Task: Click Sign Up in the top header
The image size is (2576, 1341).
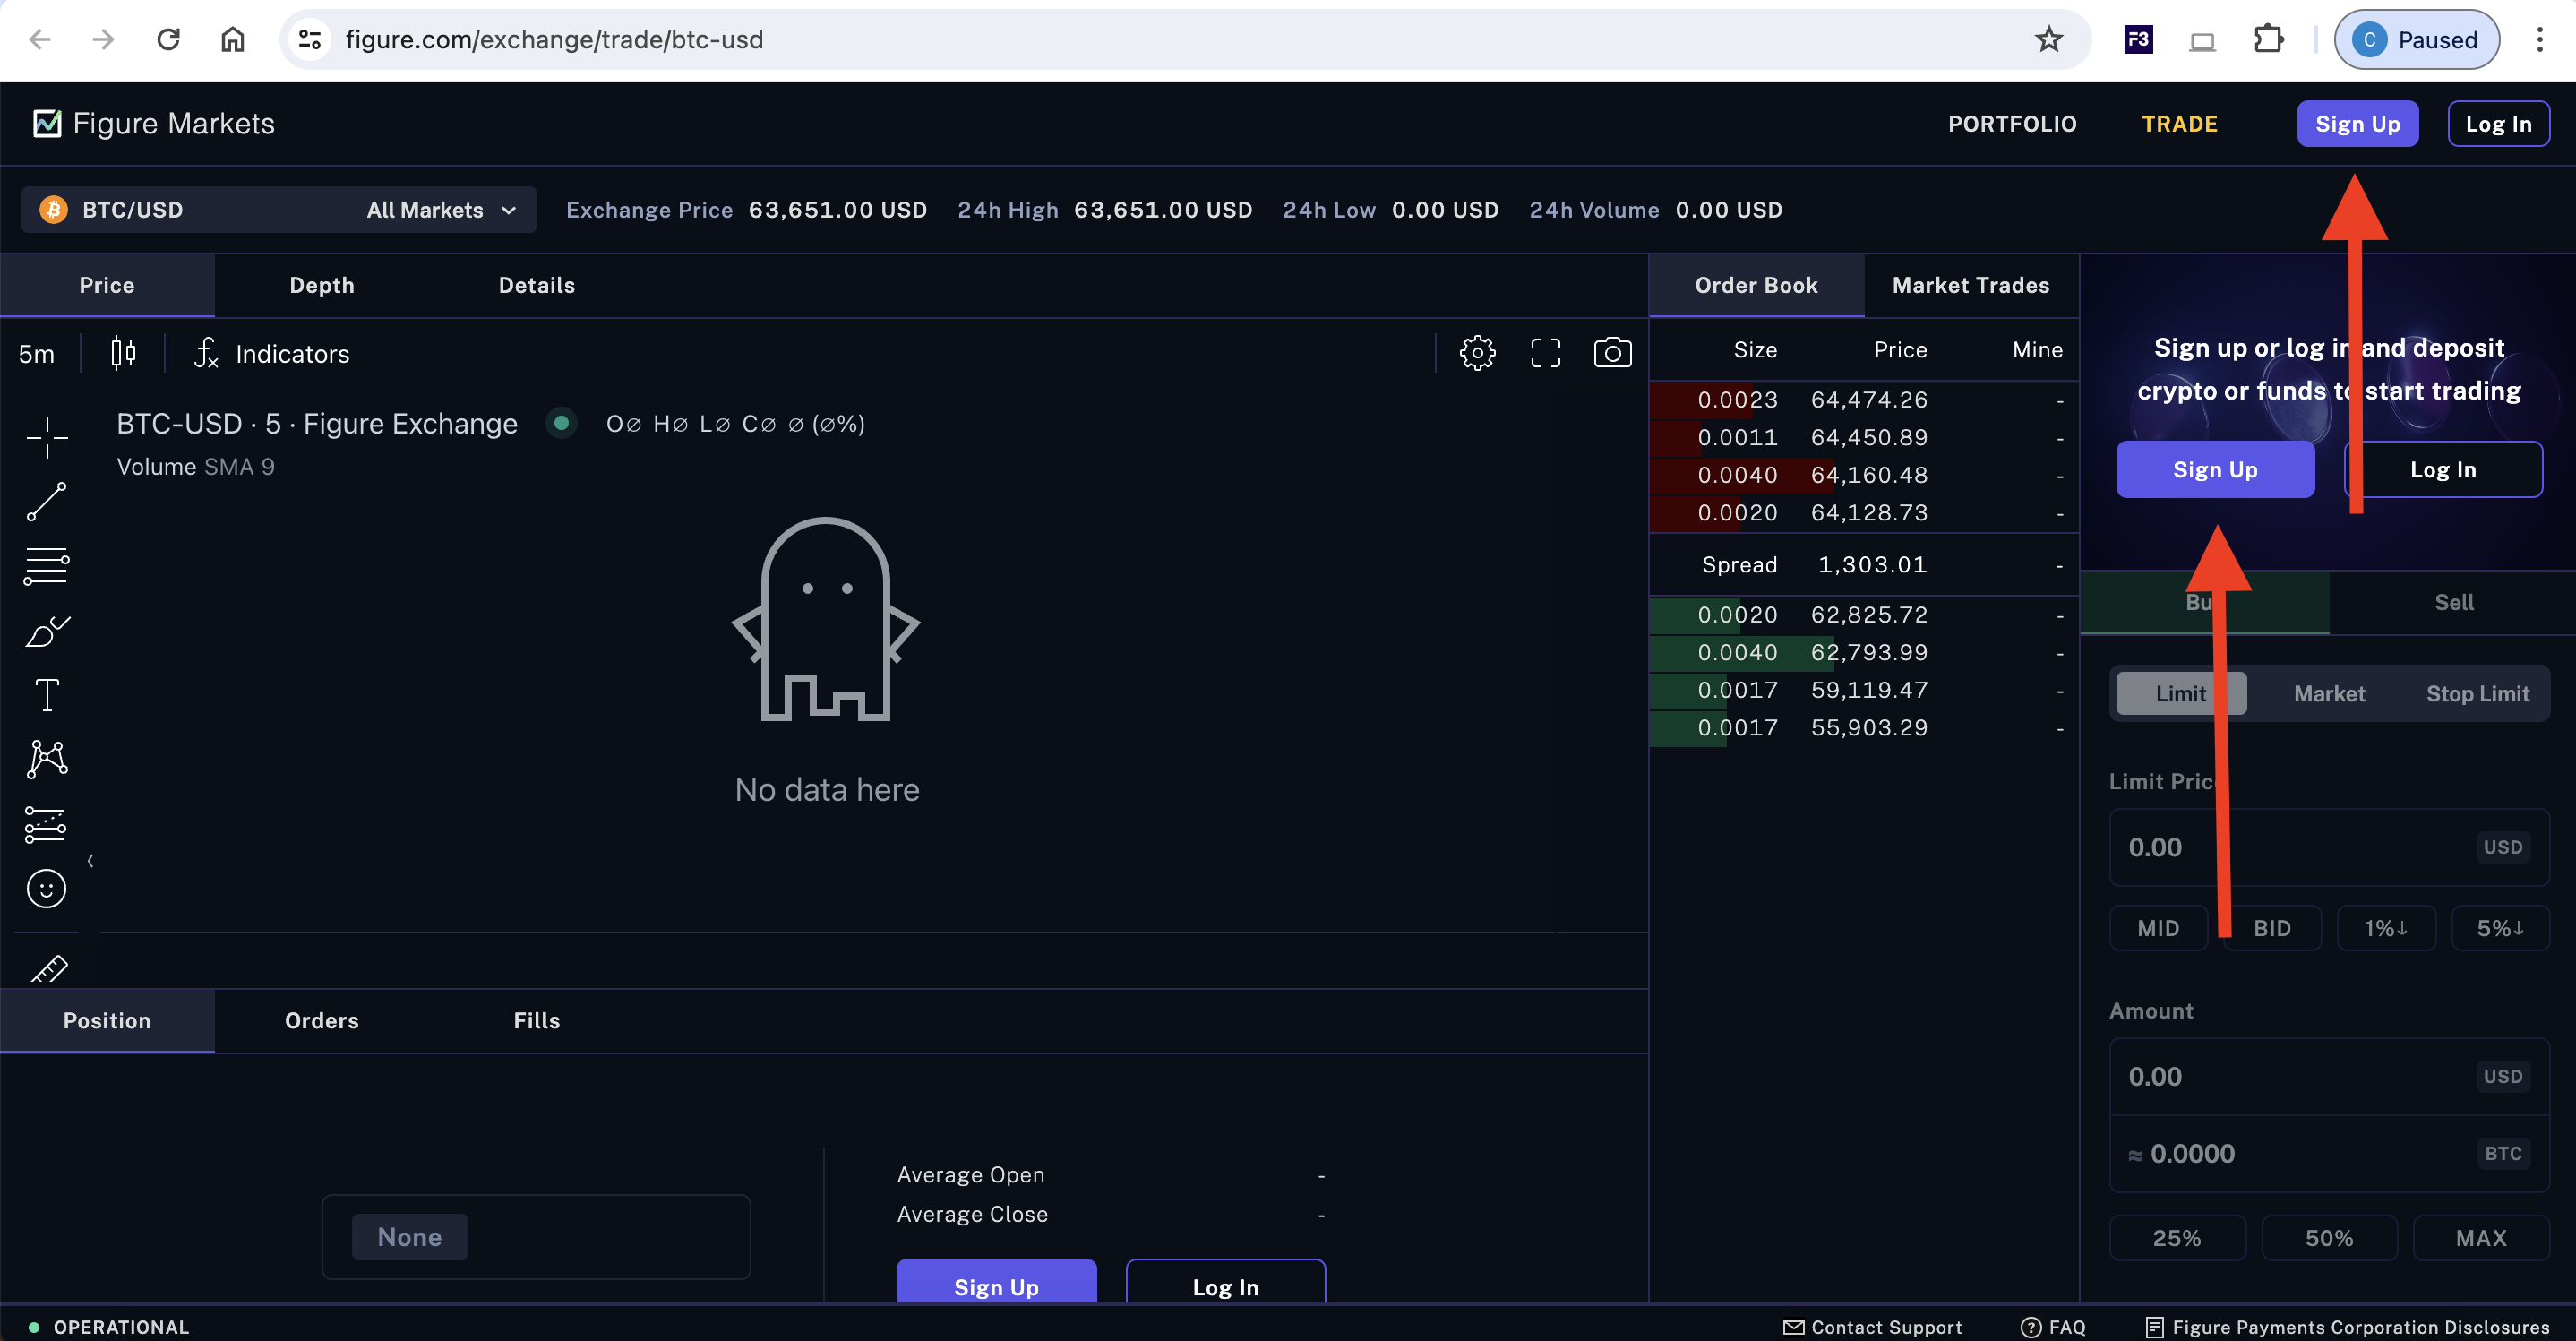Action: (x=2357, y=124)
